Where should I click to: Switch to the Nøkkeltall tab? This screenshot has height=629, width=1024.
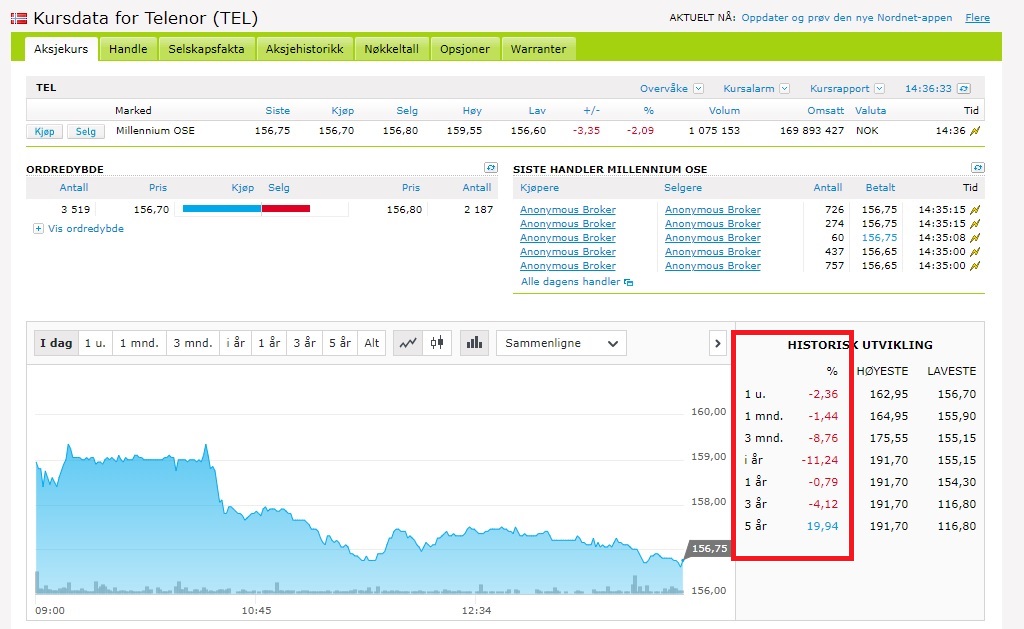[x=392, y=49]
